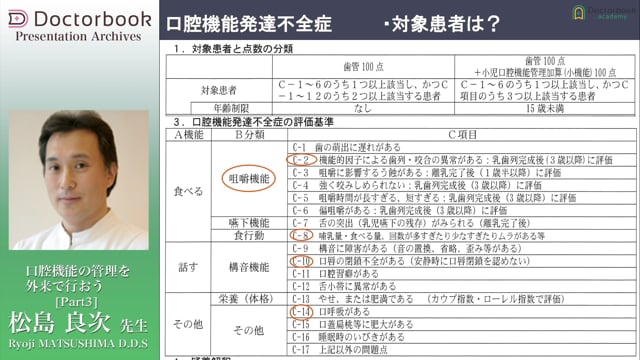Viewport: 640px width, 360px height.
Task: Click the presenter name '松島 良次 先生'
Action: click(x=78, y=323)
